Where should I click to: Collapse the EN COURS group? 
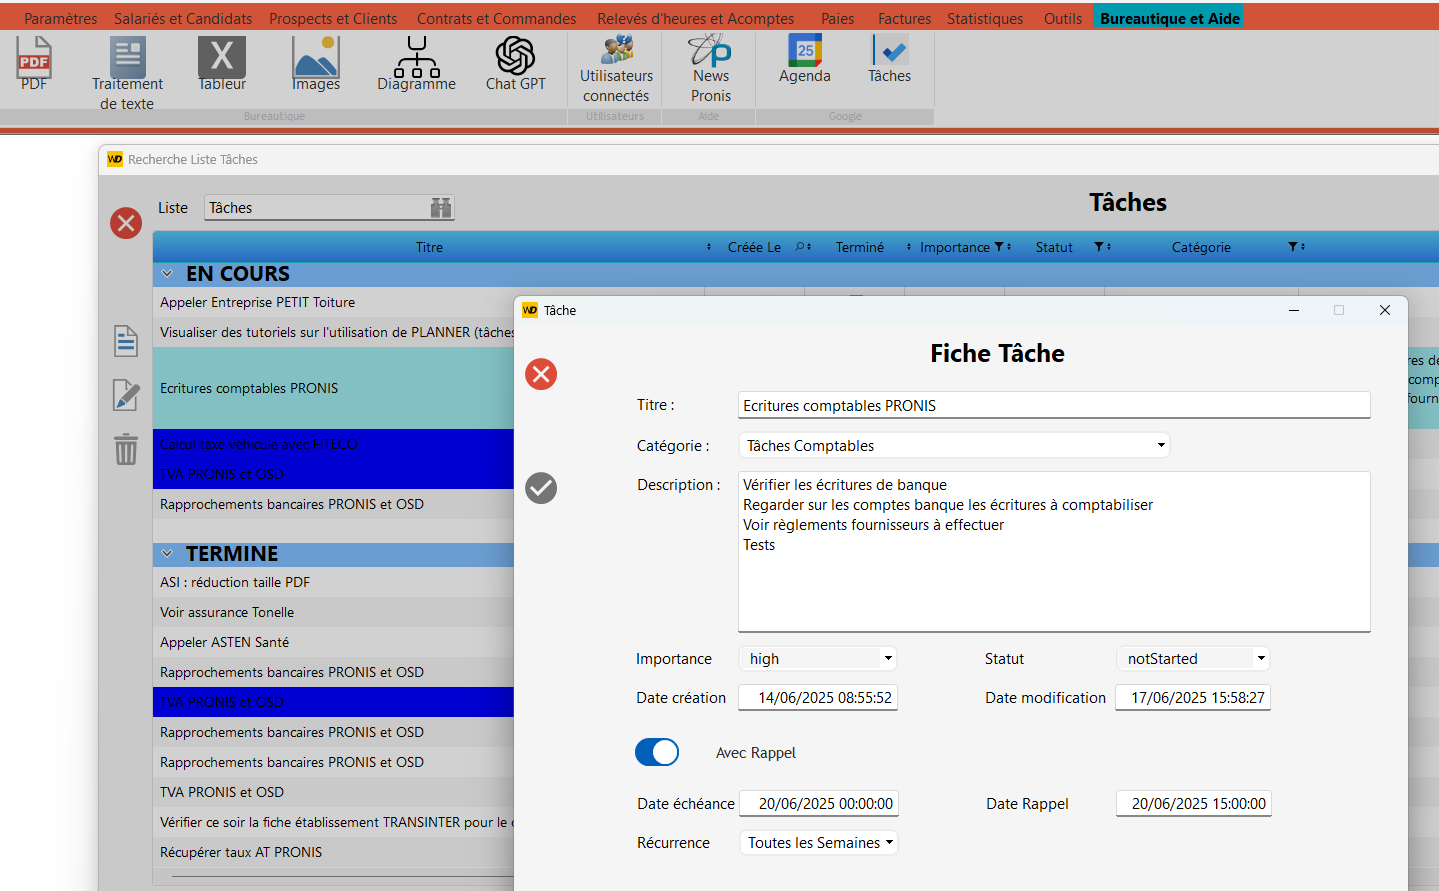click(x=167, y=274)
